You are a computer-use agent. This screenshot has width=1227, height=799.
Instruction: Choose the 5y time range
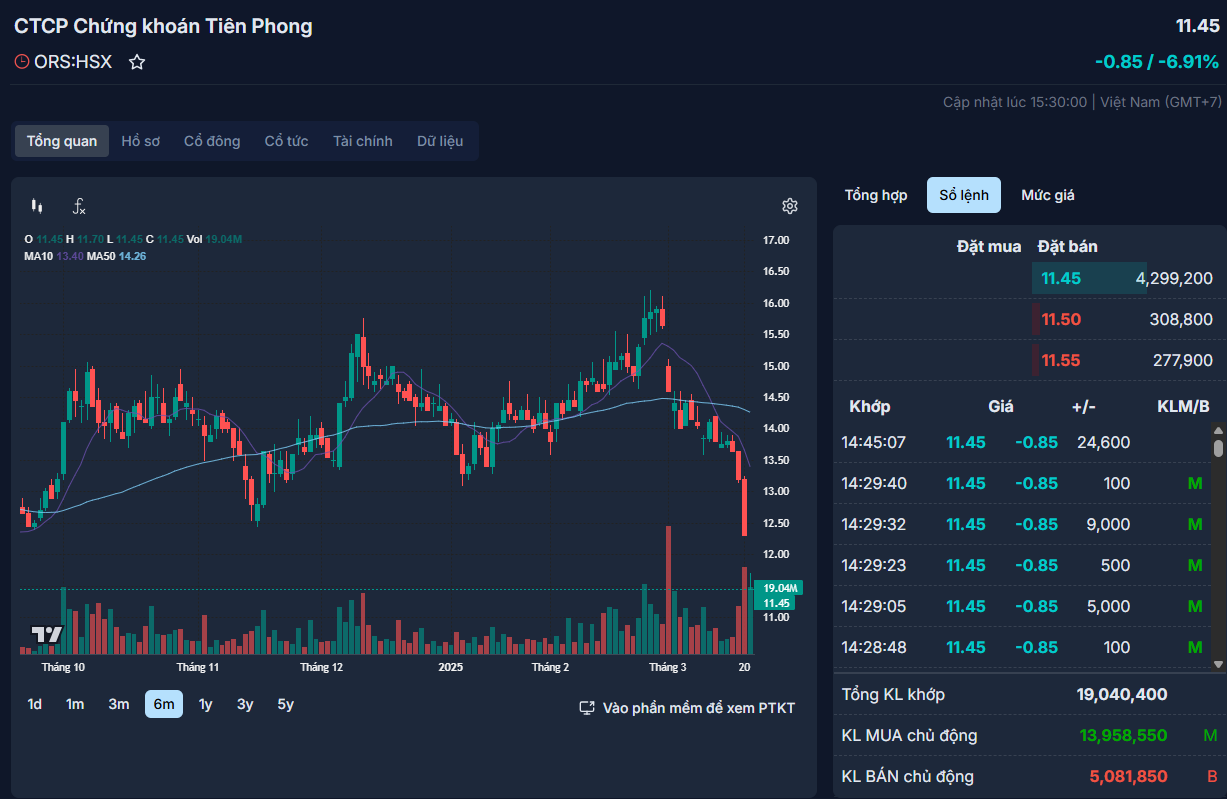pyautogui.click(x=285, y=704)
